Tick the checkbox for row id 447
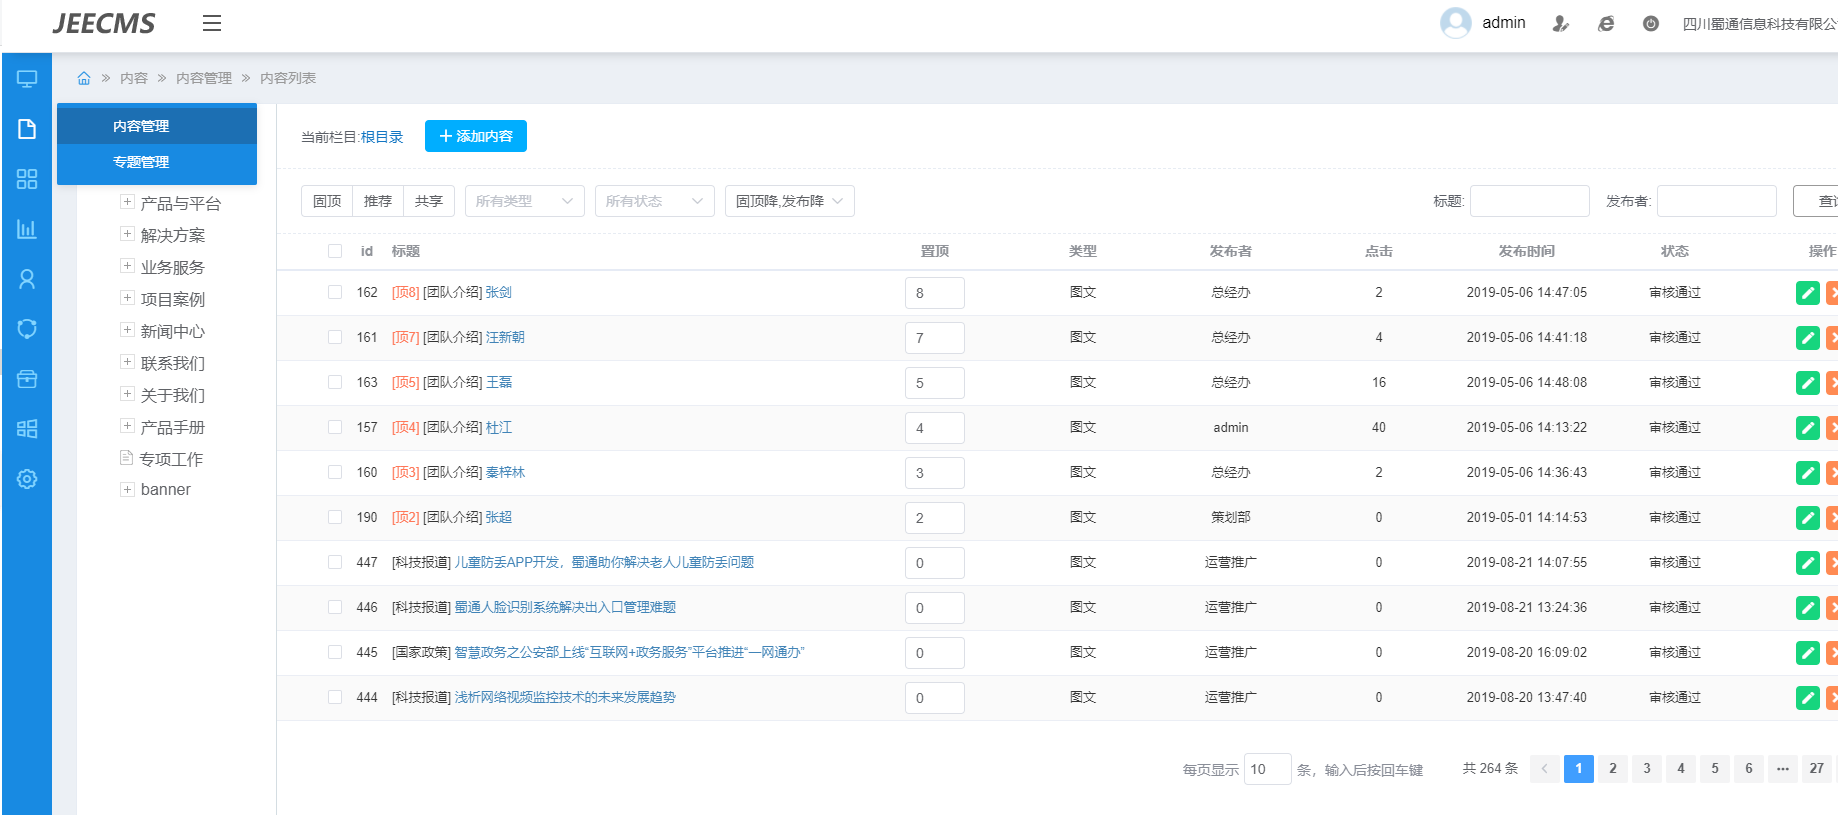The height and width of the screenshot is (815, 1838). click(335, 562)
